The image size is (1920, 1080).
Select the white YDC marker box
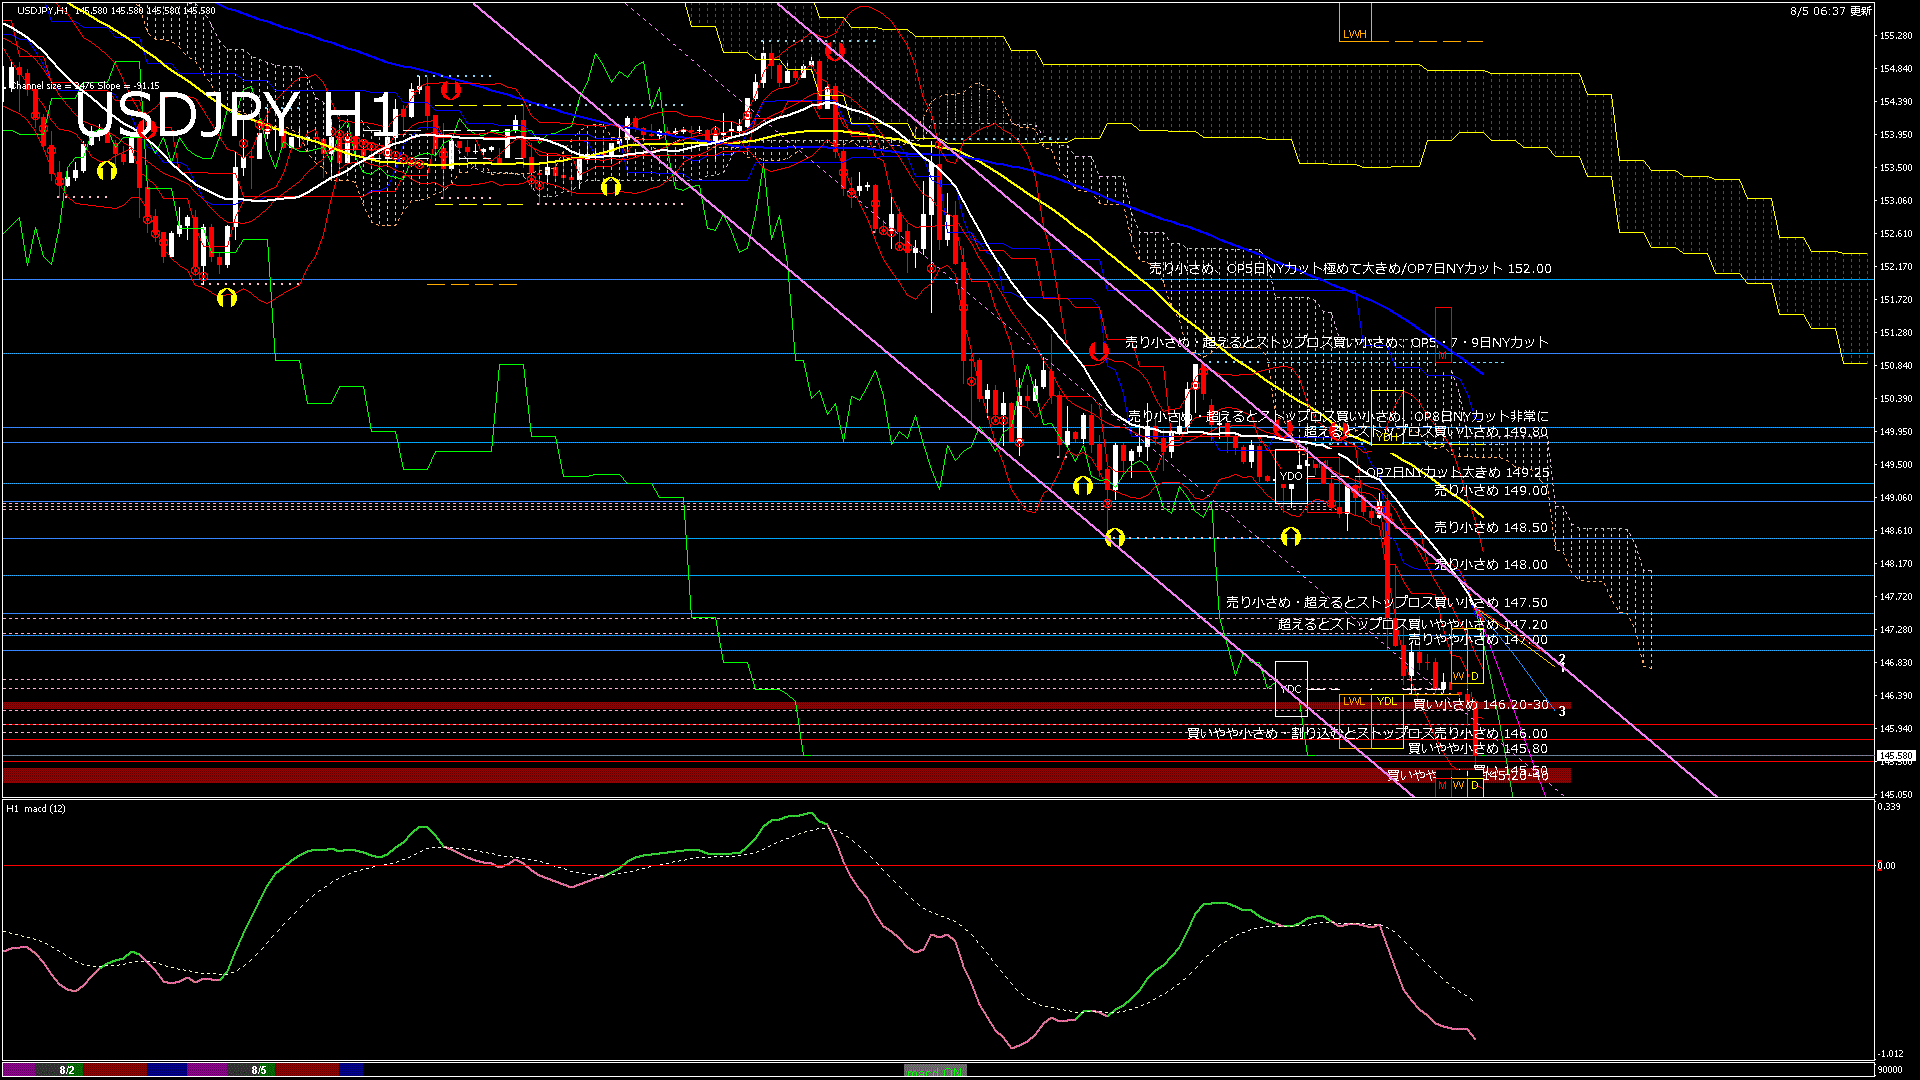click(x=1291, y=689)
